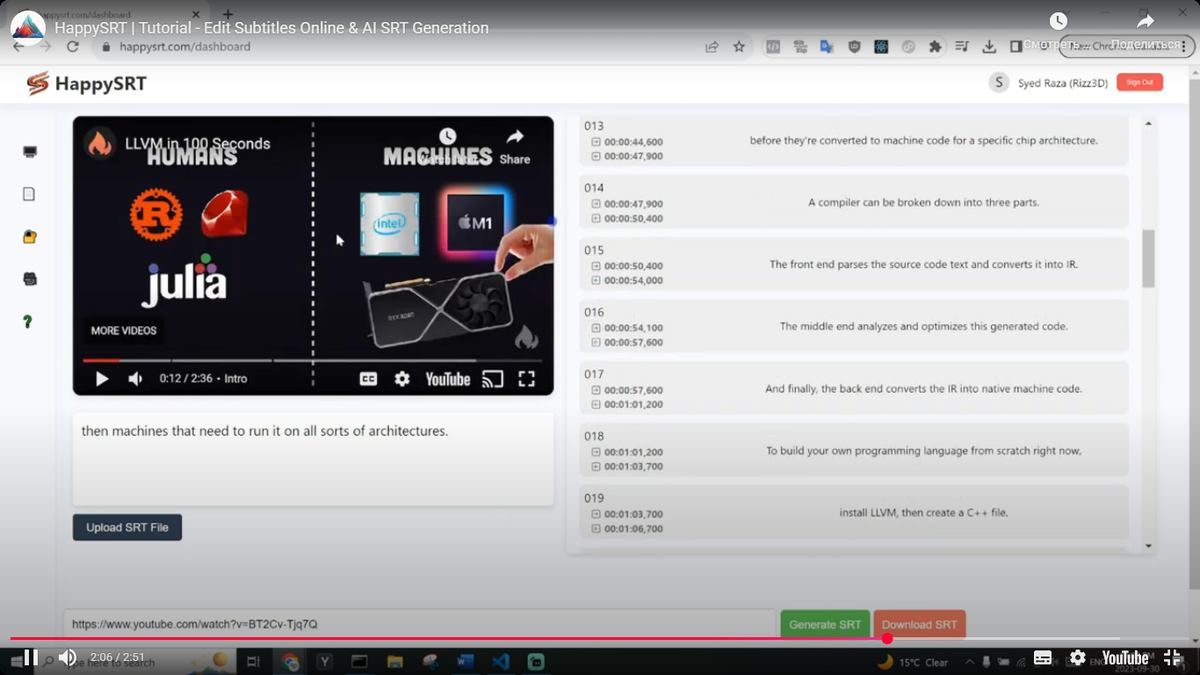Viewport: 1200px width, 675px height.
Task: Click MORE VIDEOS in embedded player
Action: click(x=124, y=331)
